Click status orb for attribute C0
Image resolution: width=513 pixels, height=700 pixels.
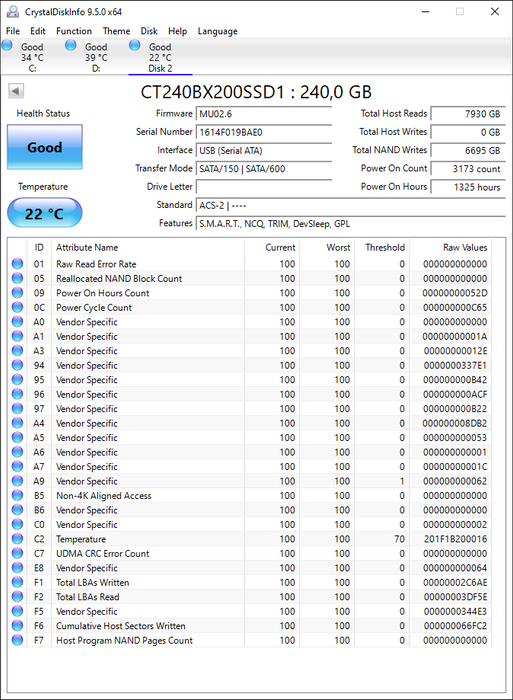click(17, 525)
